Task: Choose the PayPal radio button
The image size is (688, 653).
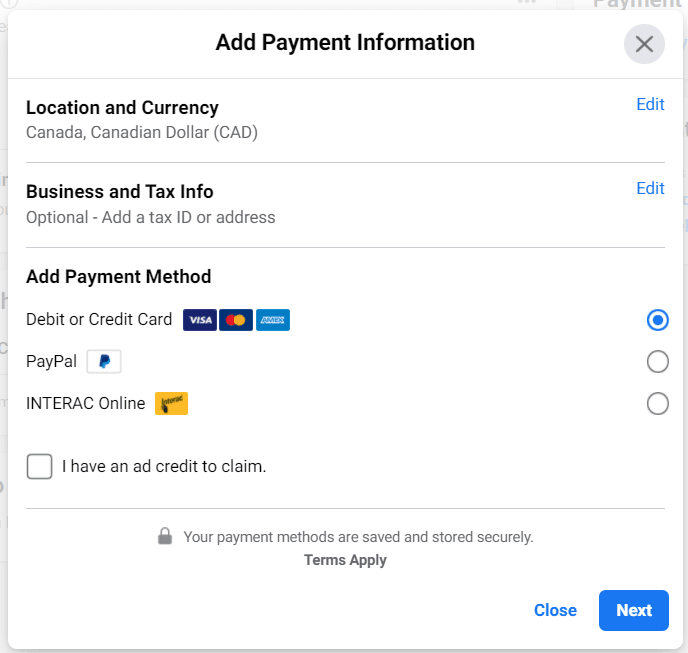Action: tap(657, 361)
